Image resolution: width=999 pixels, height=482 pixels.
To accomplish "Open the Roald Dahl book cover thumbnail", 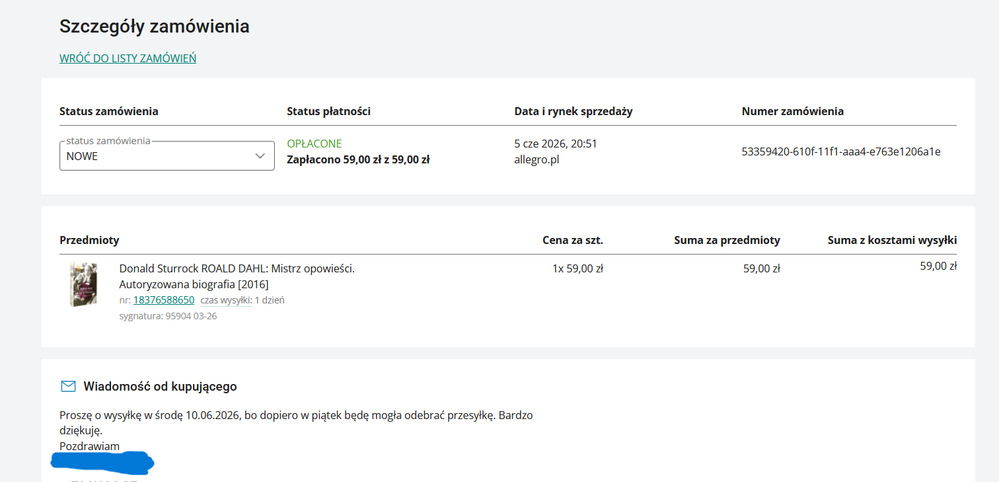I will pos(83,285).
